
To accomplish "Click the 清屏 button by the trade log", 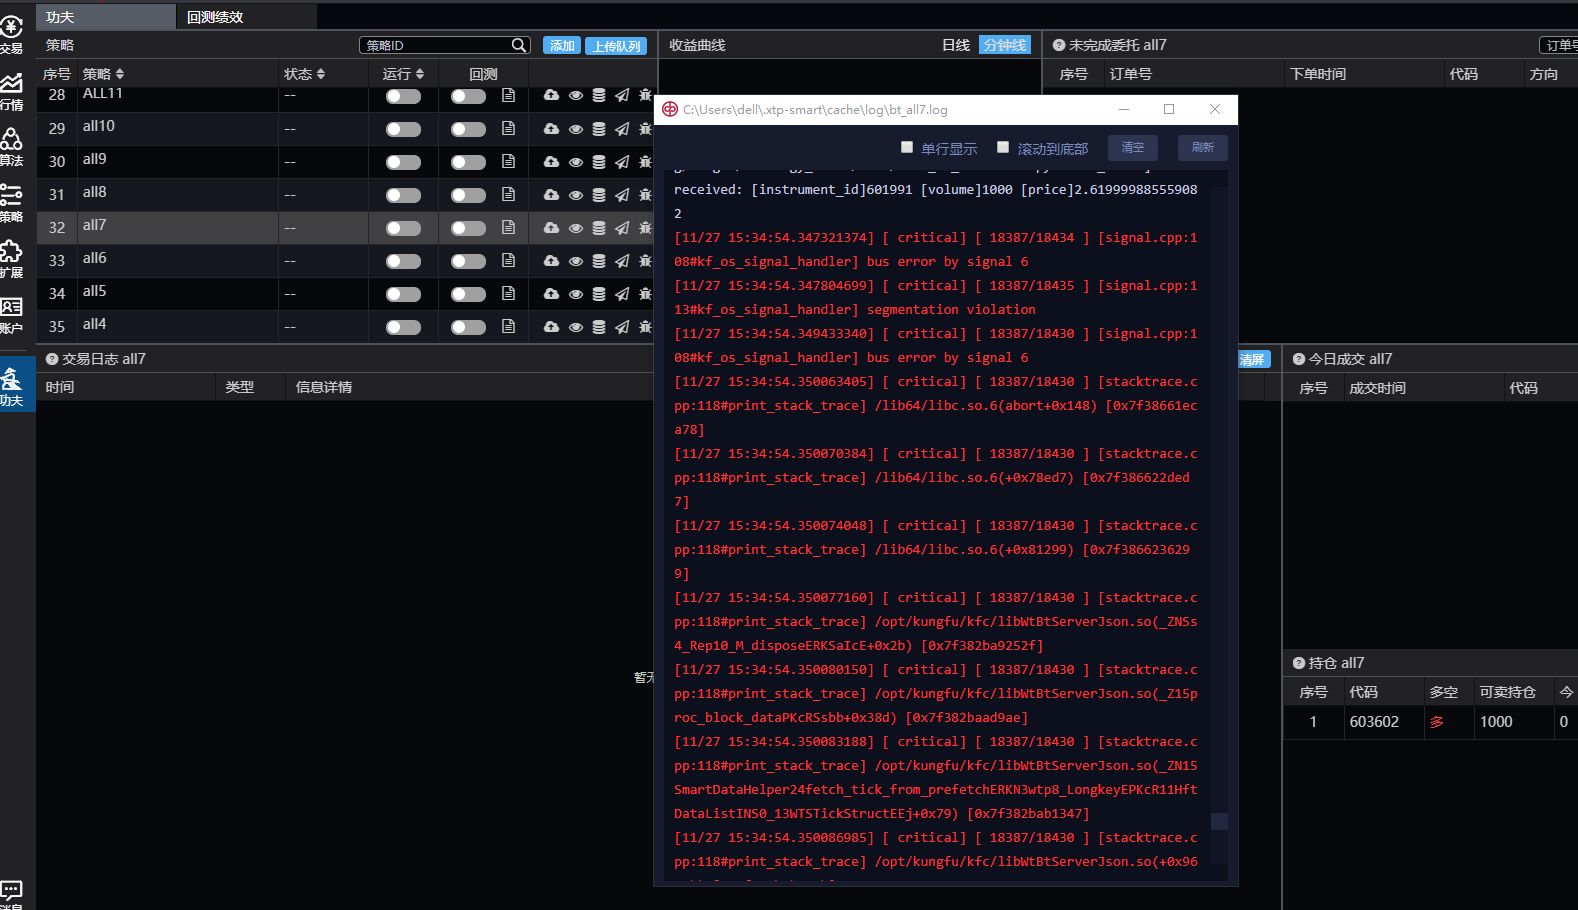I will coord(1252,360).
